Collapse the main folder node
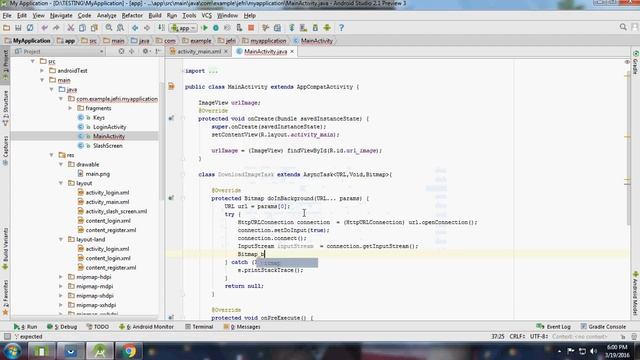 point(42,80)
